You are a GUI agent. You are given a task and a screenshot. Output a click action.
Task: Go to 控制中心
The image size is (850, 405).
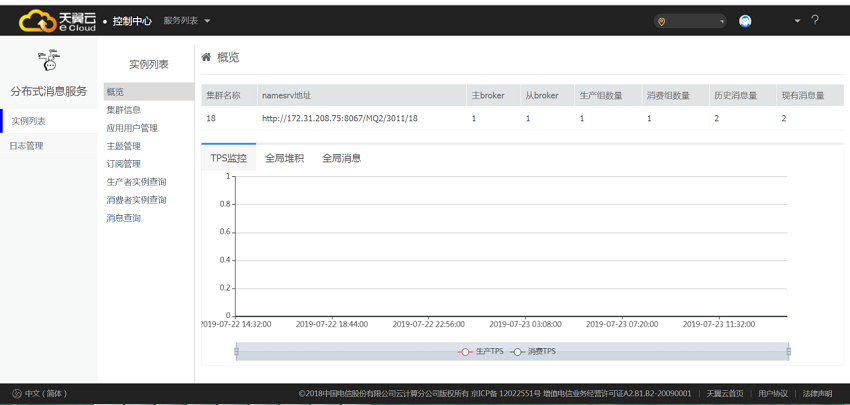point(132,21)
